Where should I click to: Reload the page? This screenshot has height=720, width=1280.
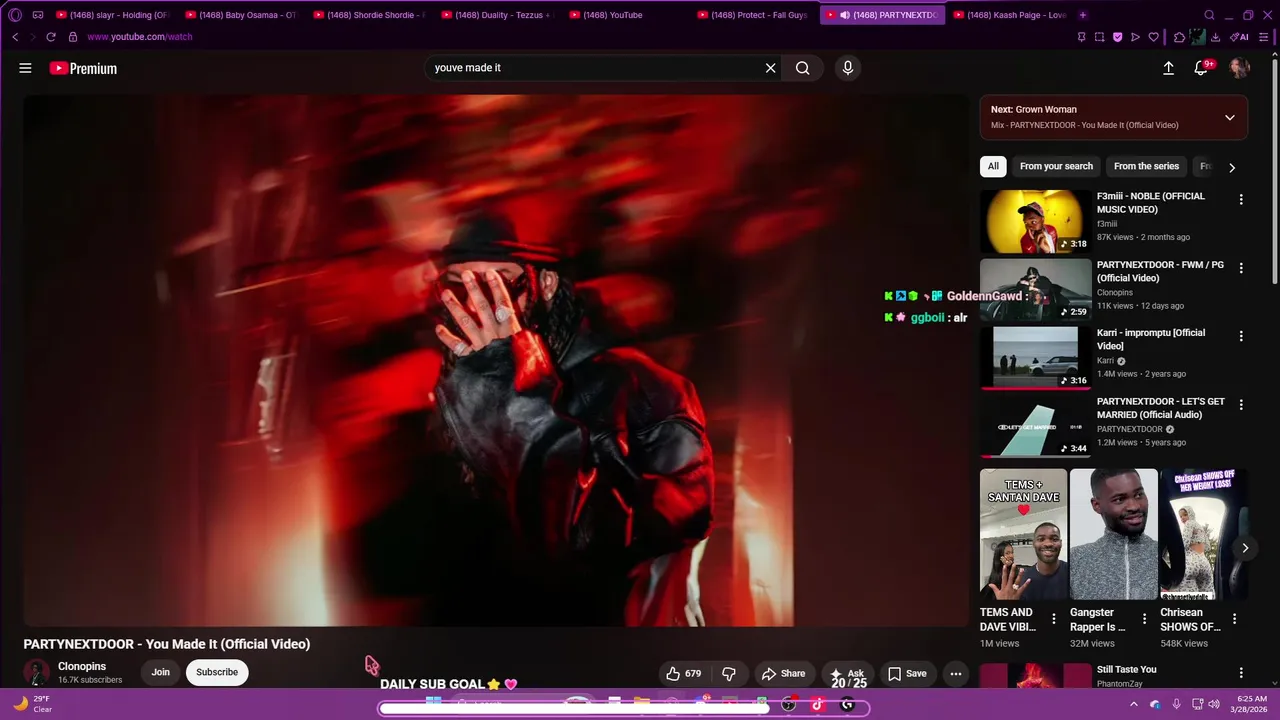coord(50,37)
